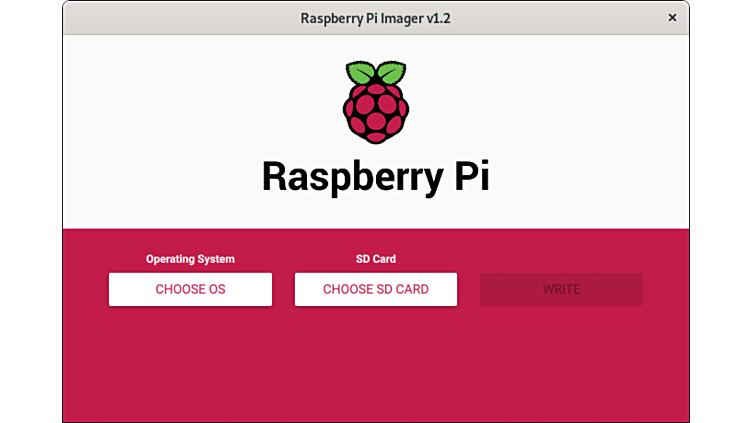This screenshot has height=423, width=752.
Task: Click the "SD Card" label
Action: point(375,259)
